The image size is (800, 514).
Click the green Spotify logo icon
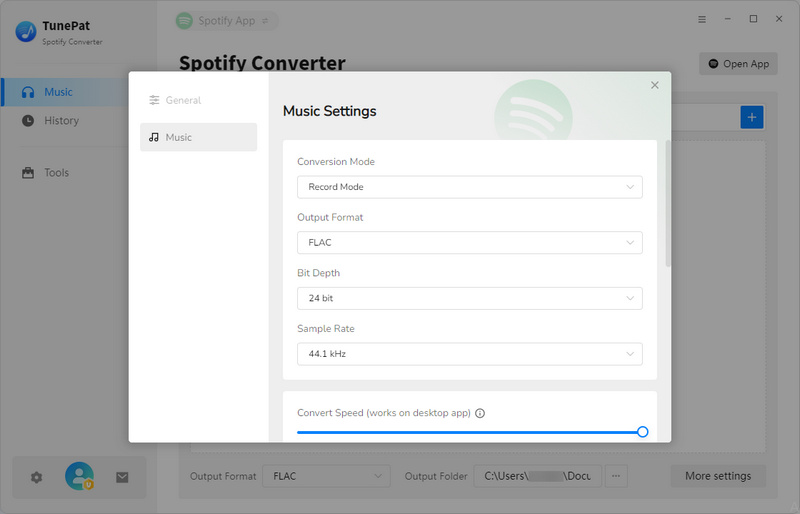point(184,21)
